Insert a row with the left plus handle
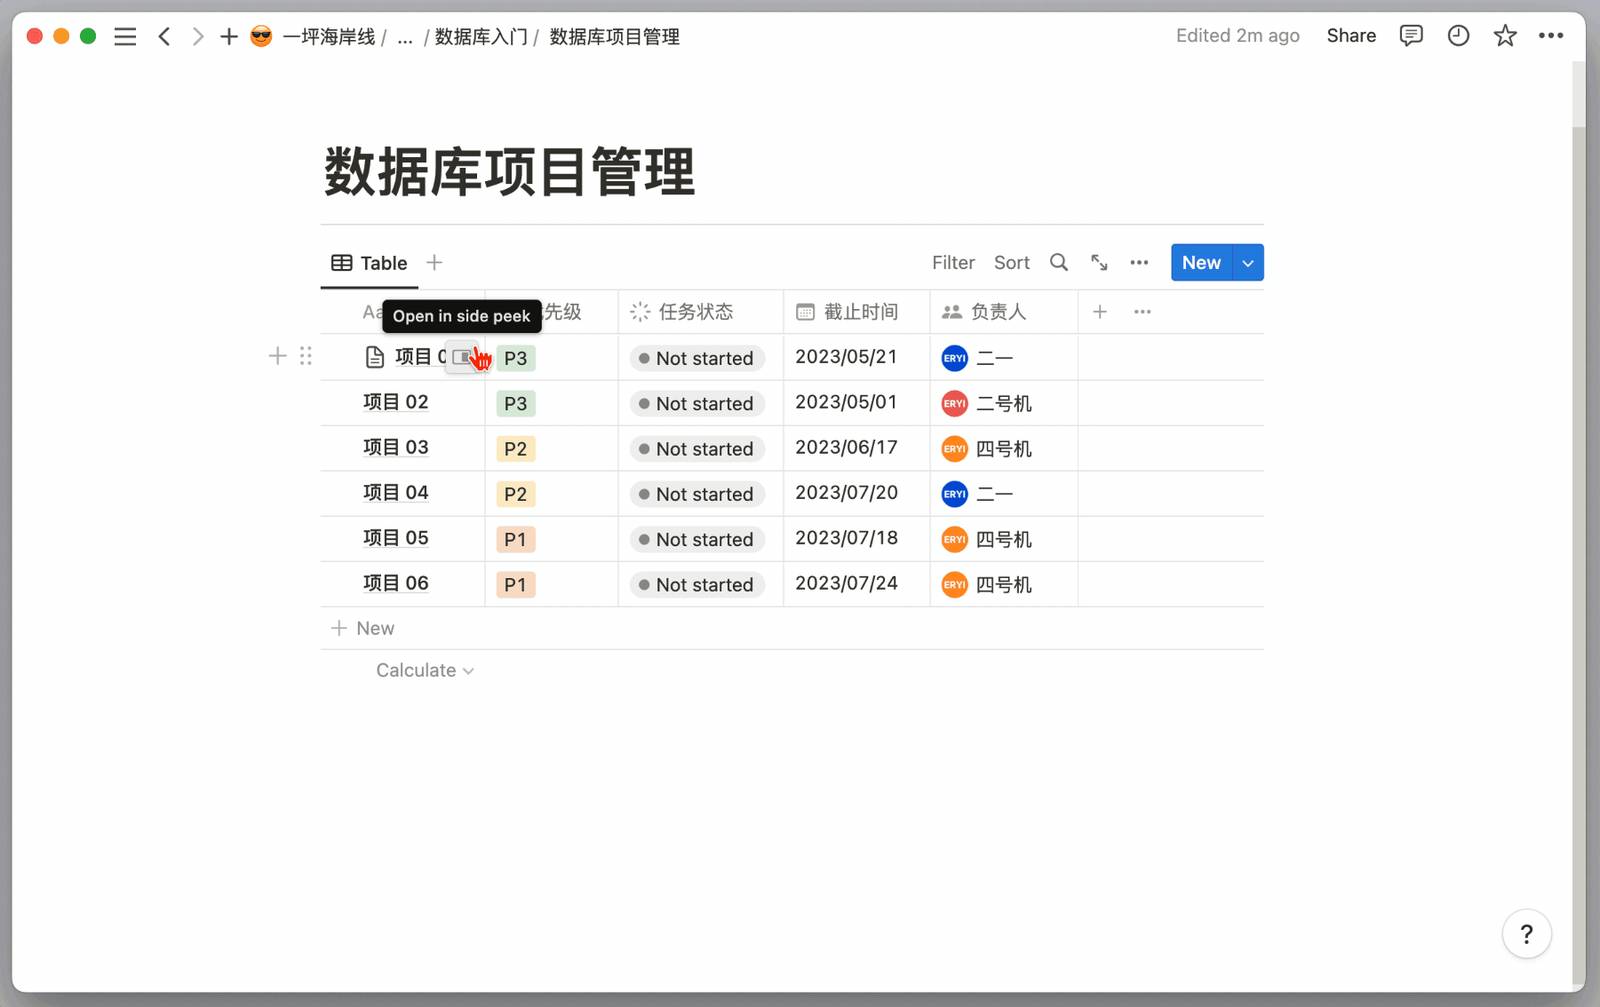This screenshot has width=1600, height=1007. 278,356
